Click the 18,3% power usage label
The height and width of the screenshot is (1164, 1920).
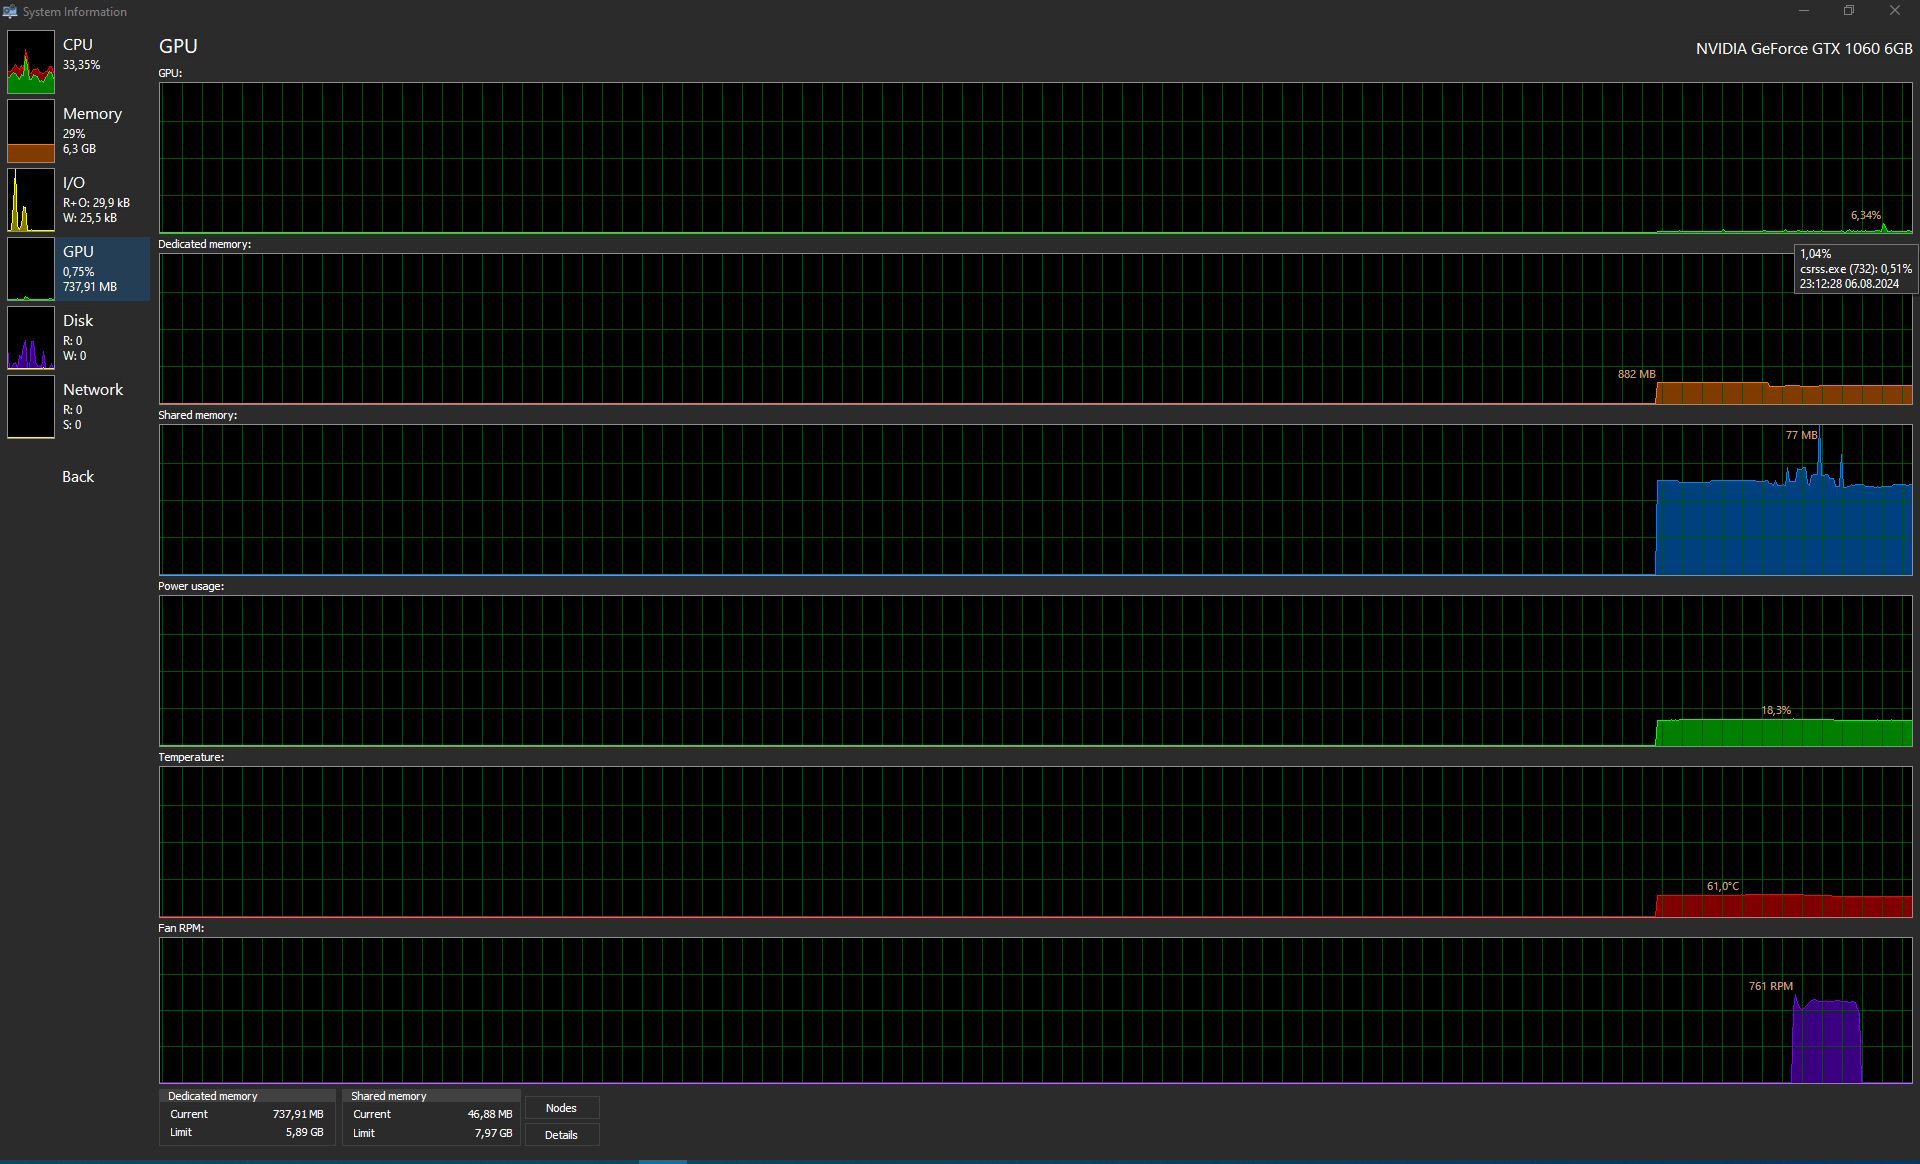tap(1776, 711)
